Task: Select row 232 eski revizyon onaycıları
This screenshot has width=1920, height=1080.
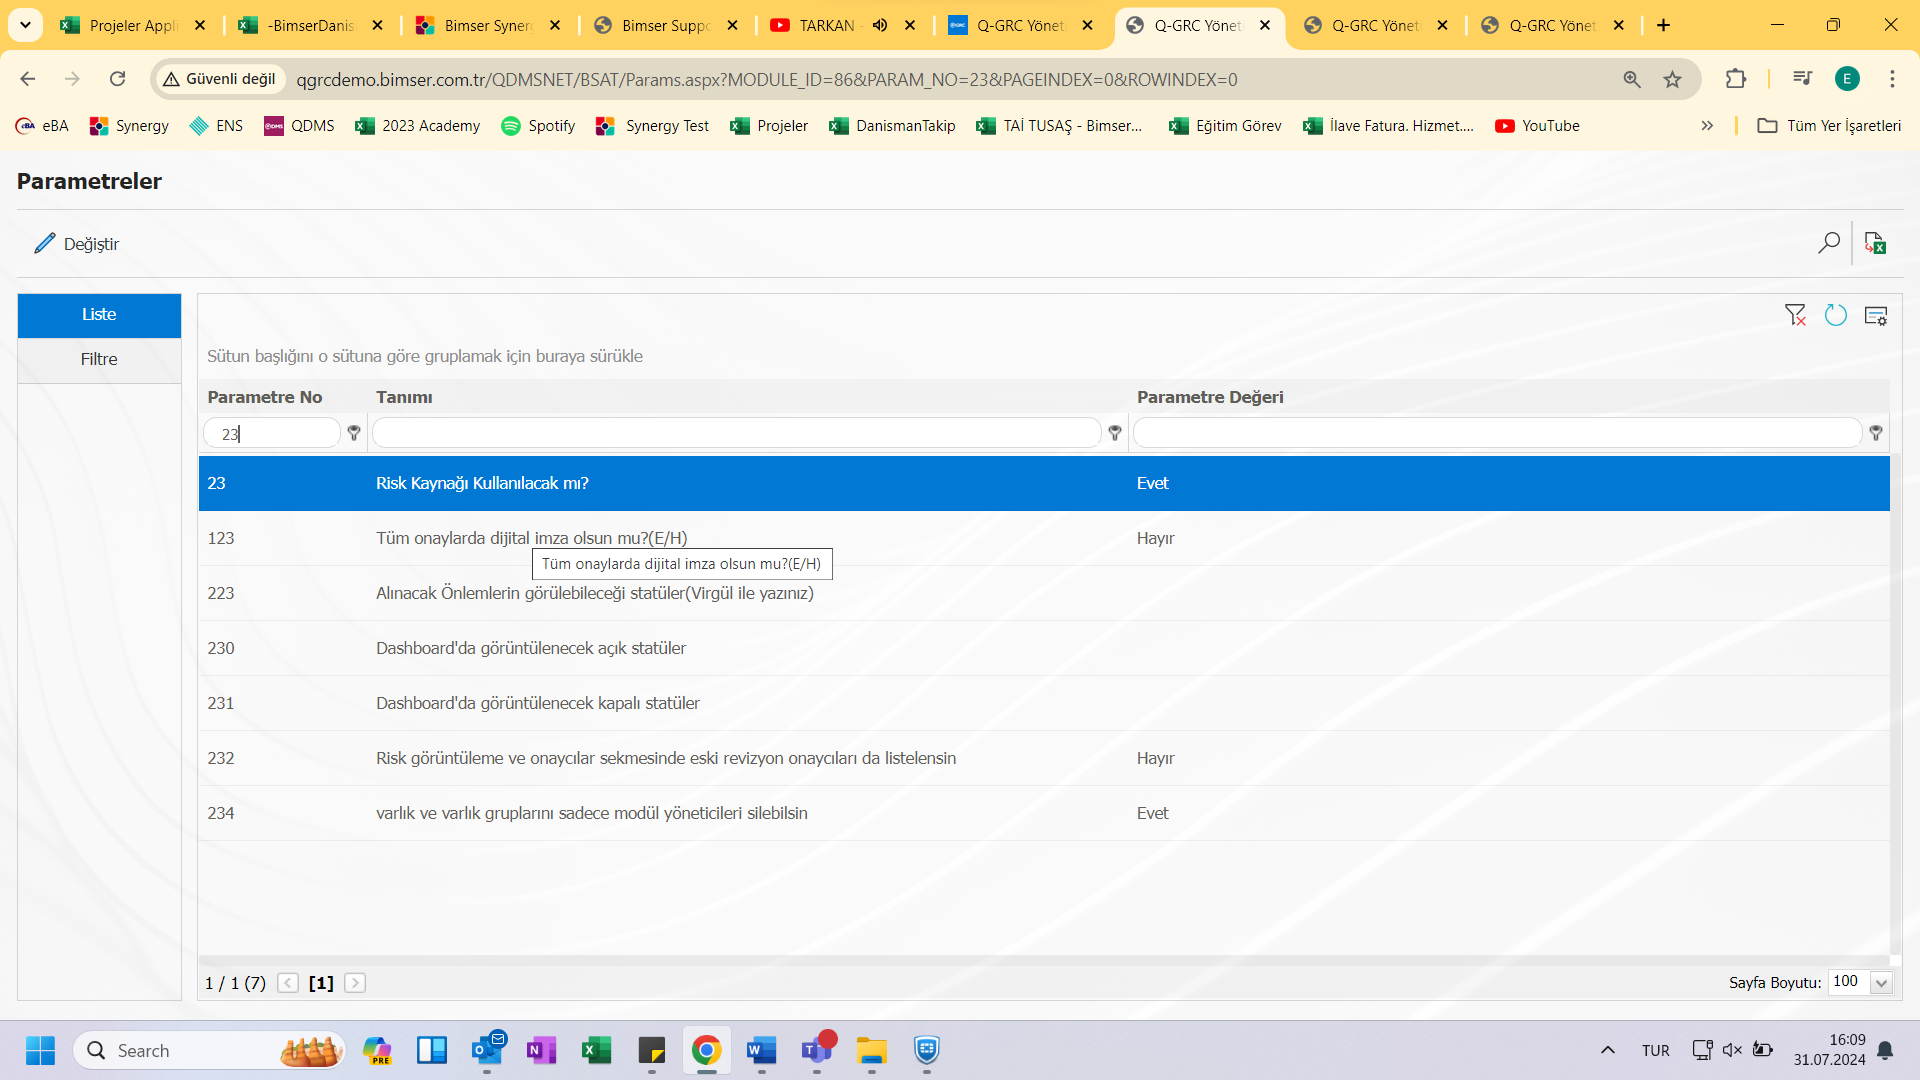Action: [1044, 758]
